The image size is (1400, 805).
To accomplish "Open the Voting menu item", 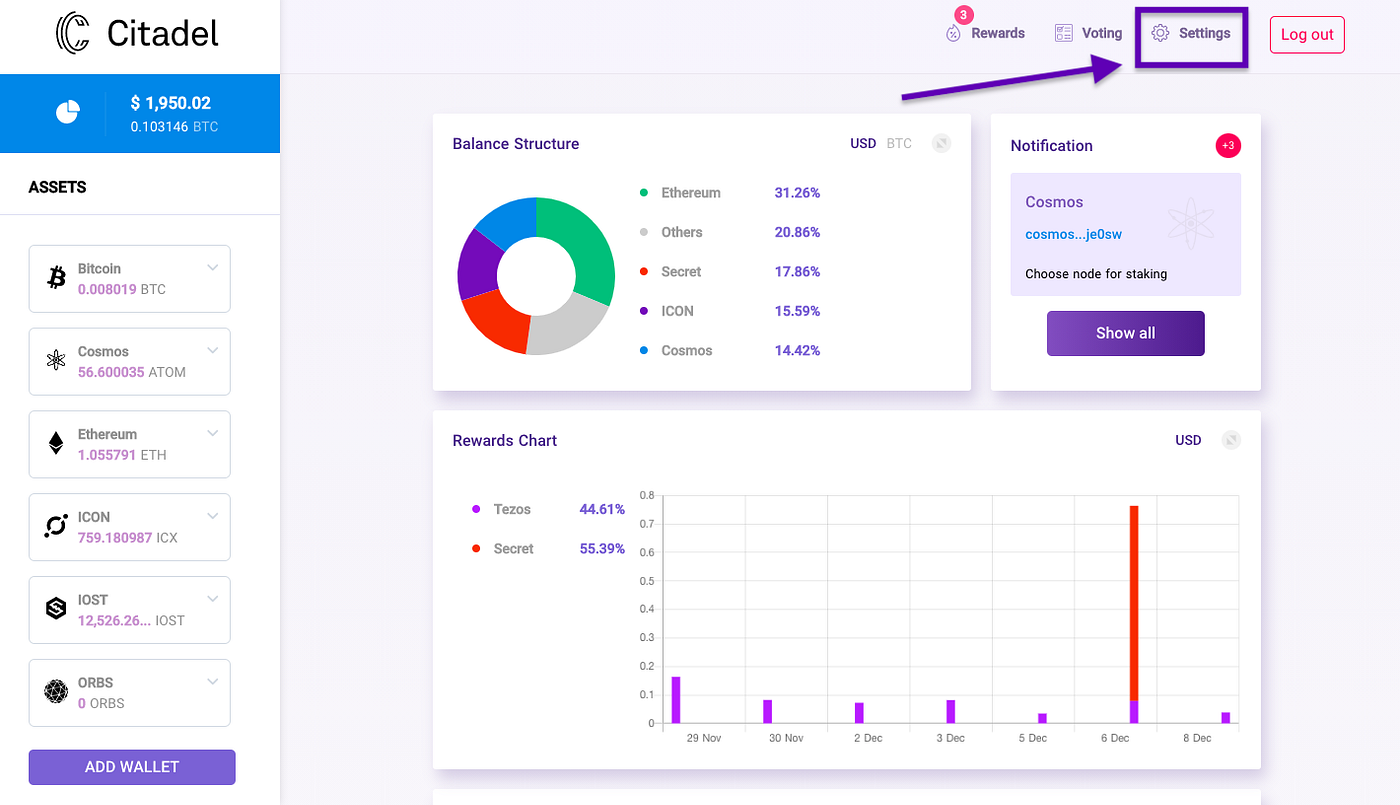I will (x=1089, y=33).
